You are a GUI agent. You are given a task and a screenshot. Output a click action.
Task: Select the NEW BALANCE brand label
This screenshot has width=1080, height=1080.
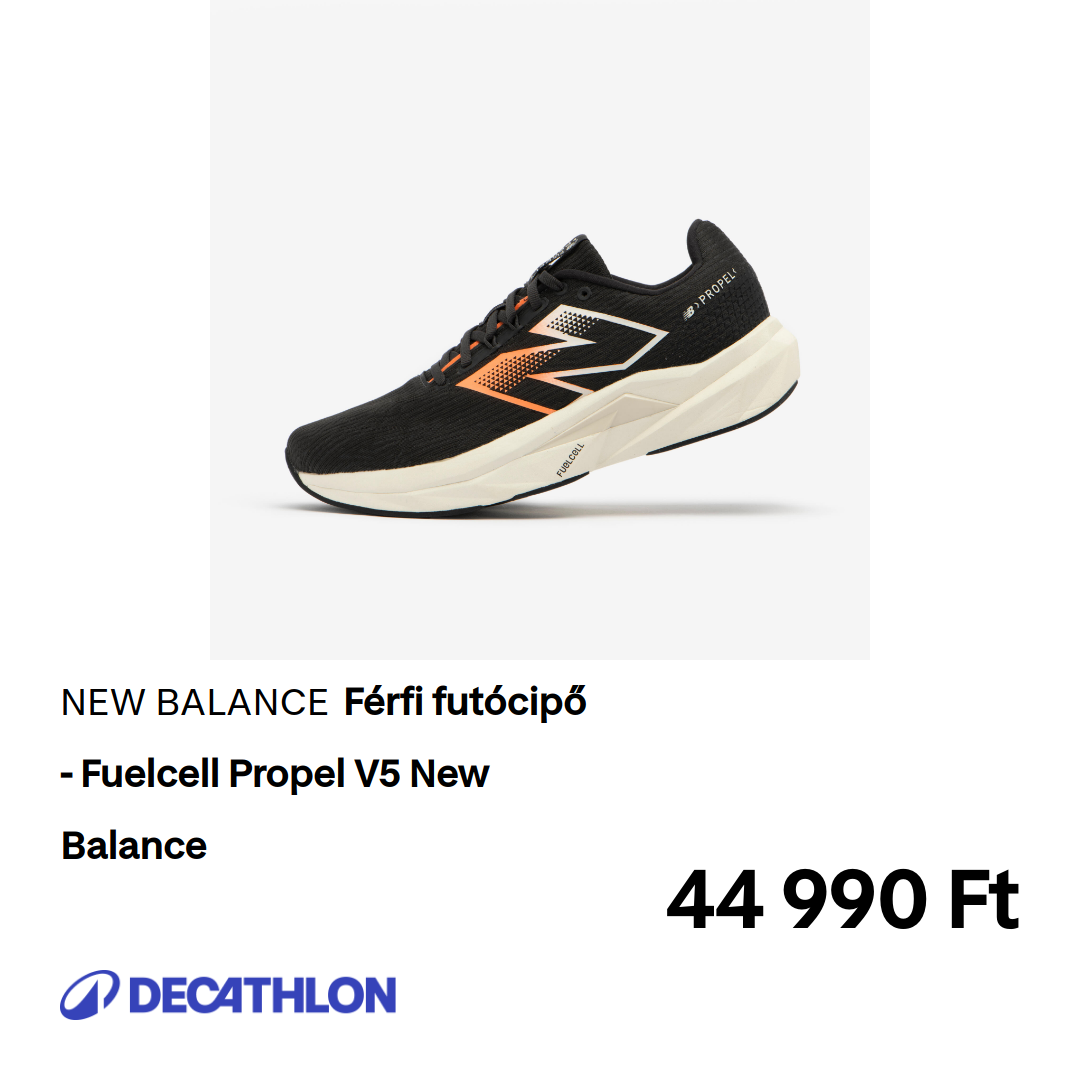tap(194, 703)
